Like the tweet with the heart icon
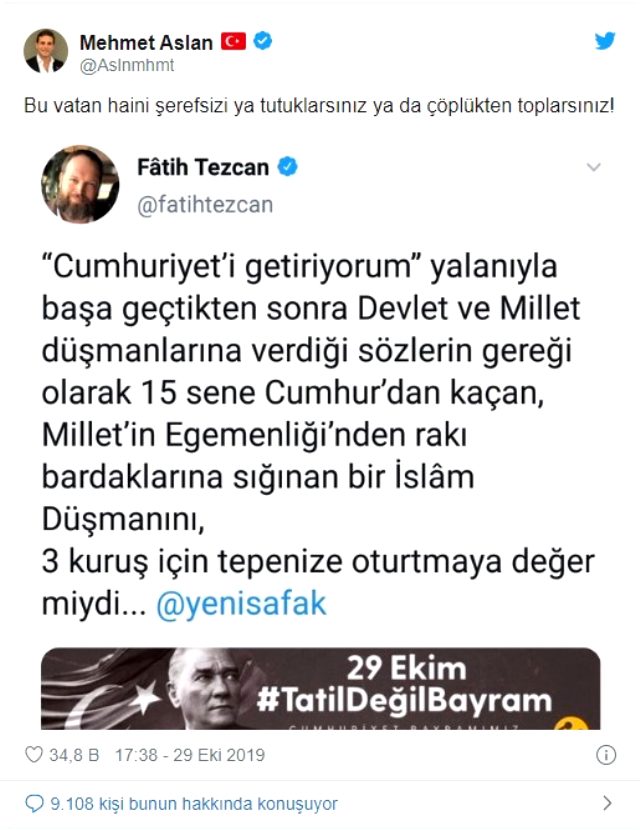Viewport: 640px width, 830px height. pyautogui.click(x=34, y=754)
